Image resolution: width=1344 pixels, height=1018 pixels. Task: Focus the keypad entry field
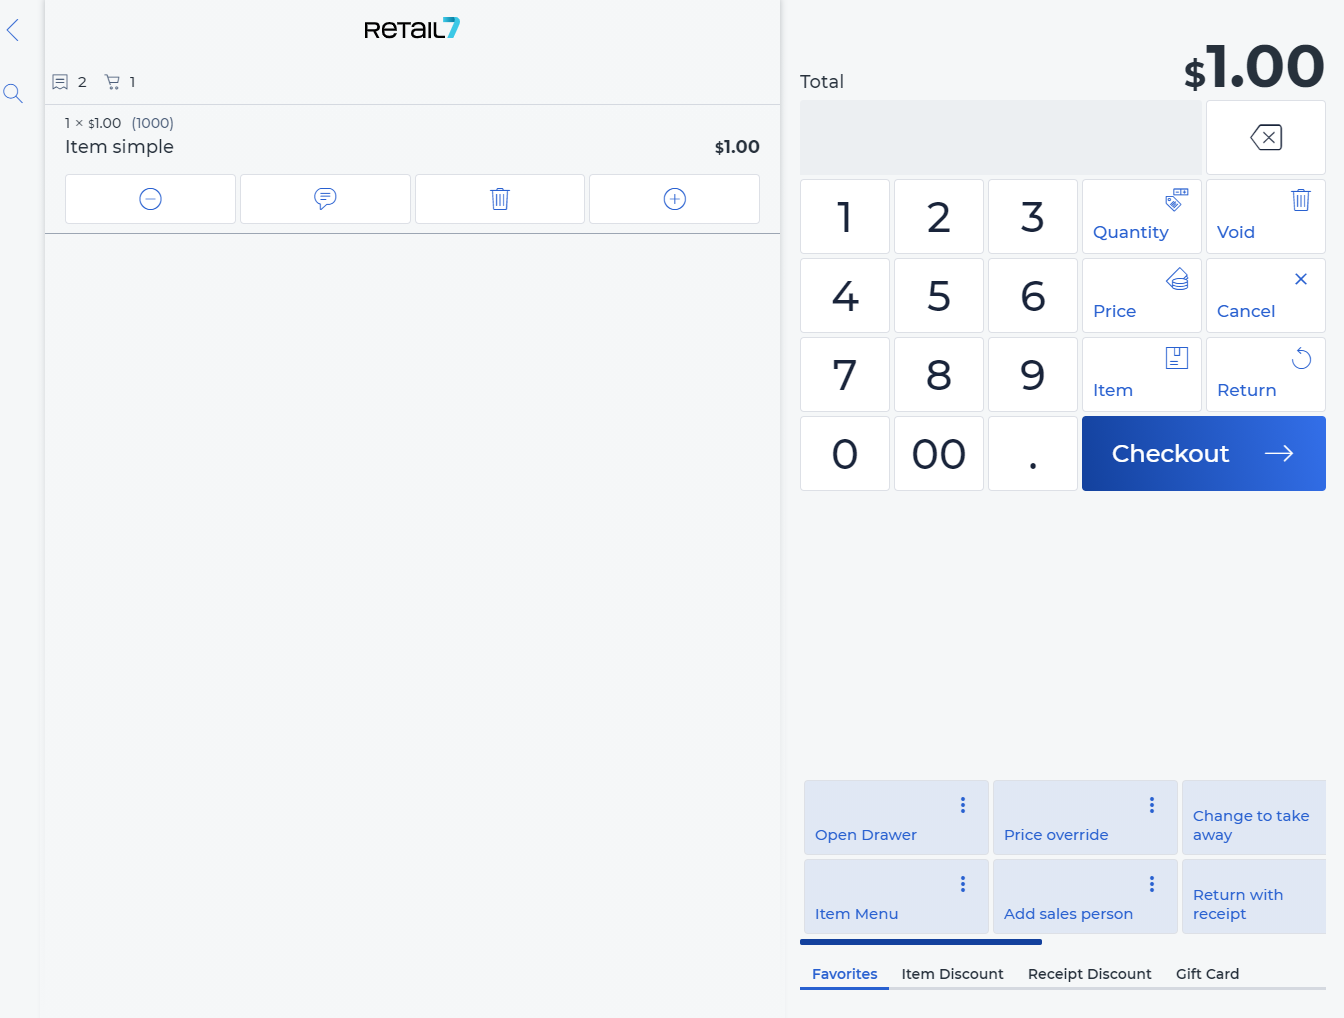click(x=1001, y=137)
